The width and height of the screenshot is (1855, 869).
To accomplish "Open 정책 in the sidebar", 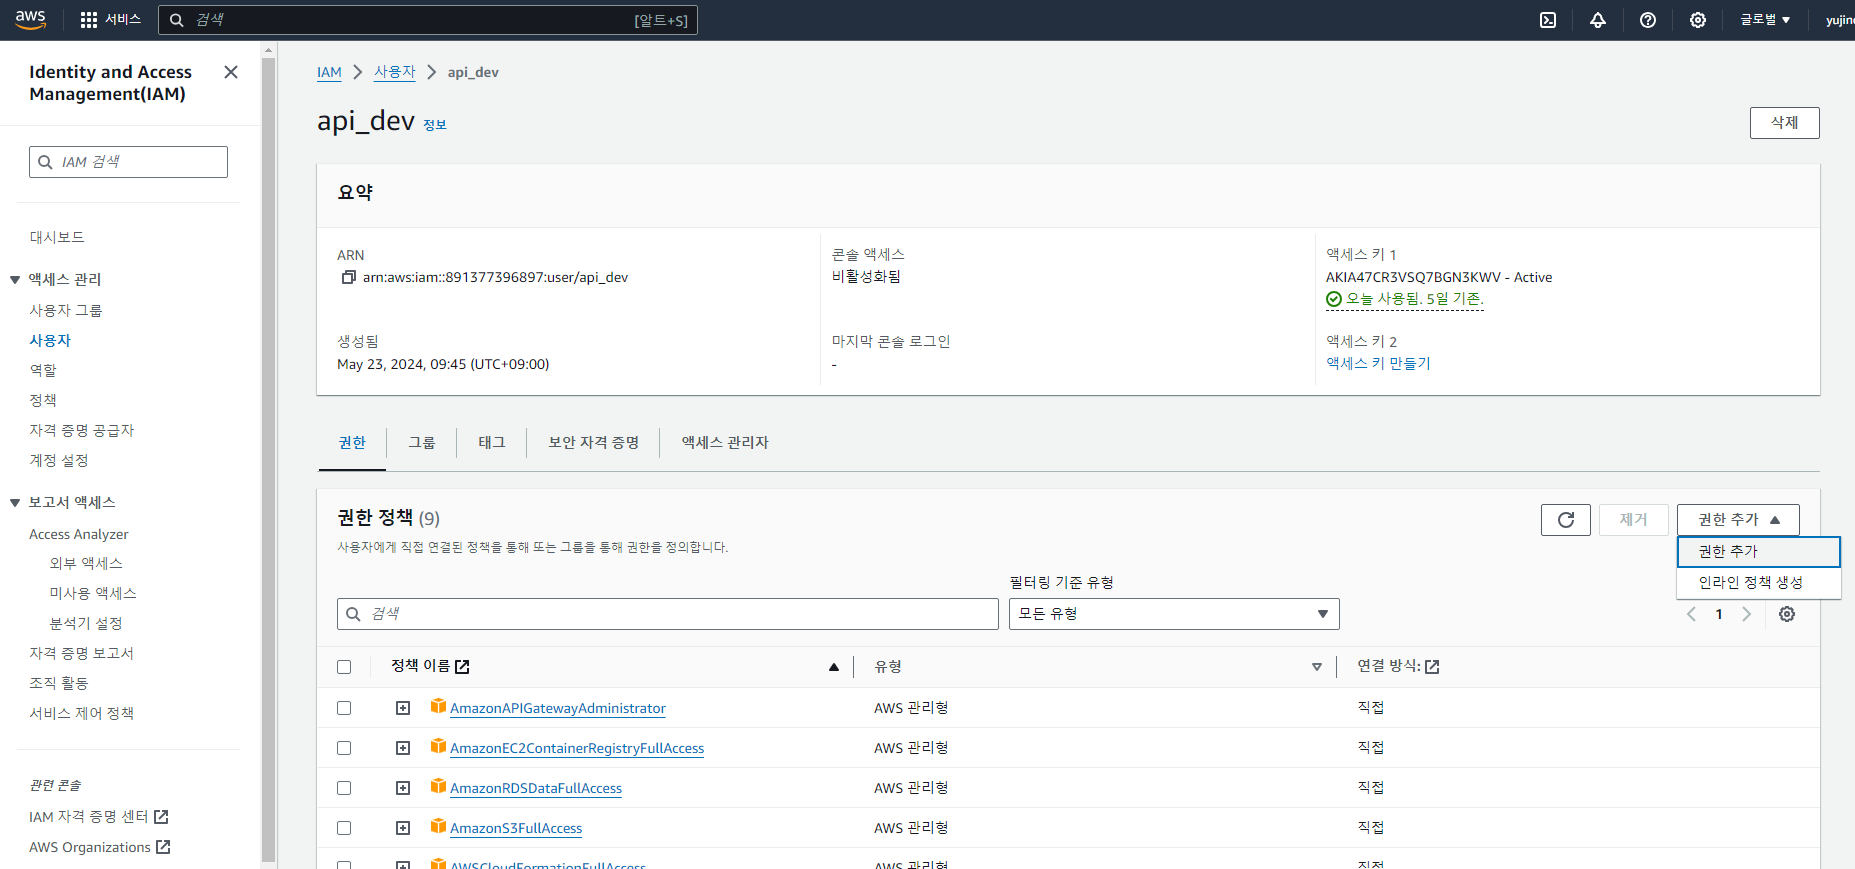I will (x=43, y=401).
